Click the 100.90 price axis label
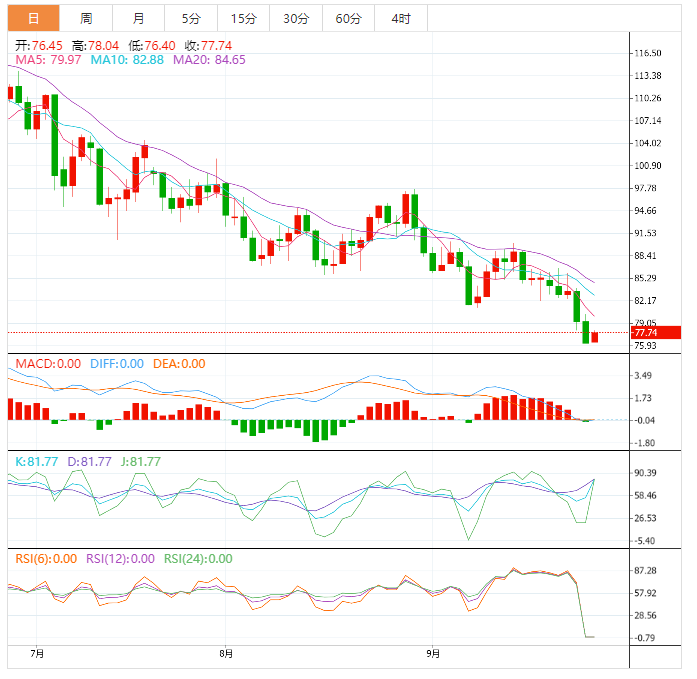Image resolution: width=697 pixels, height=679 pixels. [x=648, y=165]
